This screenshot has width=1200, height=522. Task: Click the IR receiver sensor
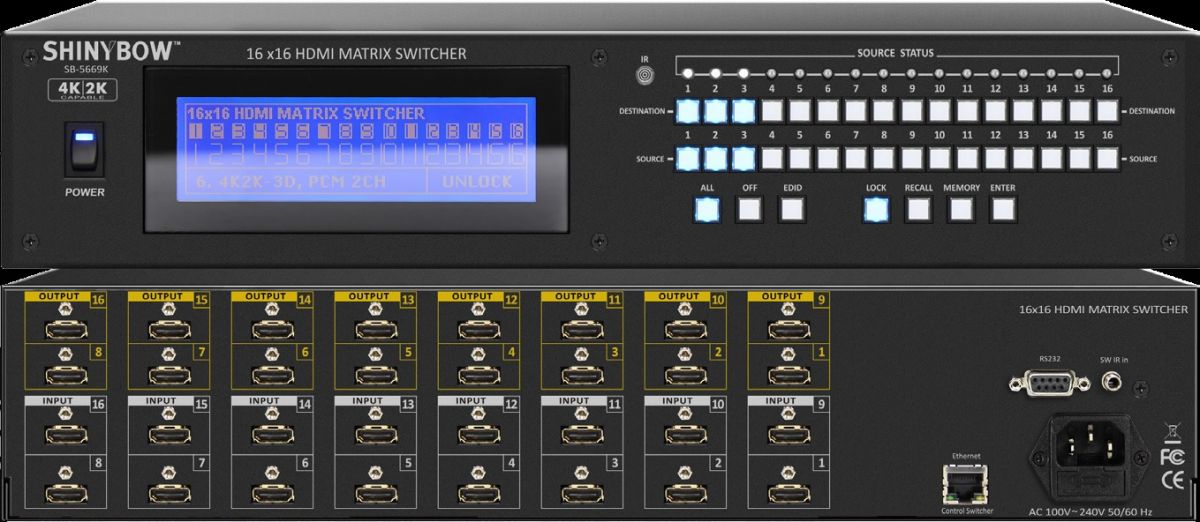644,76
